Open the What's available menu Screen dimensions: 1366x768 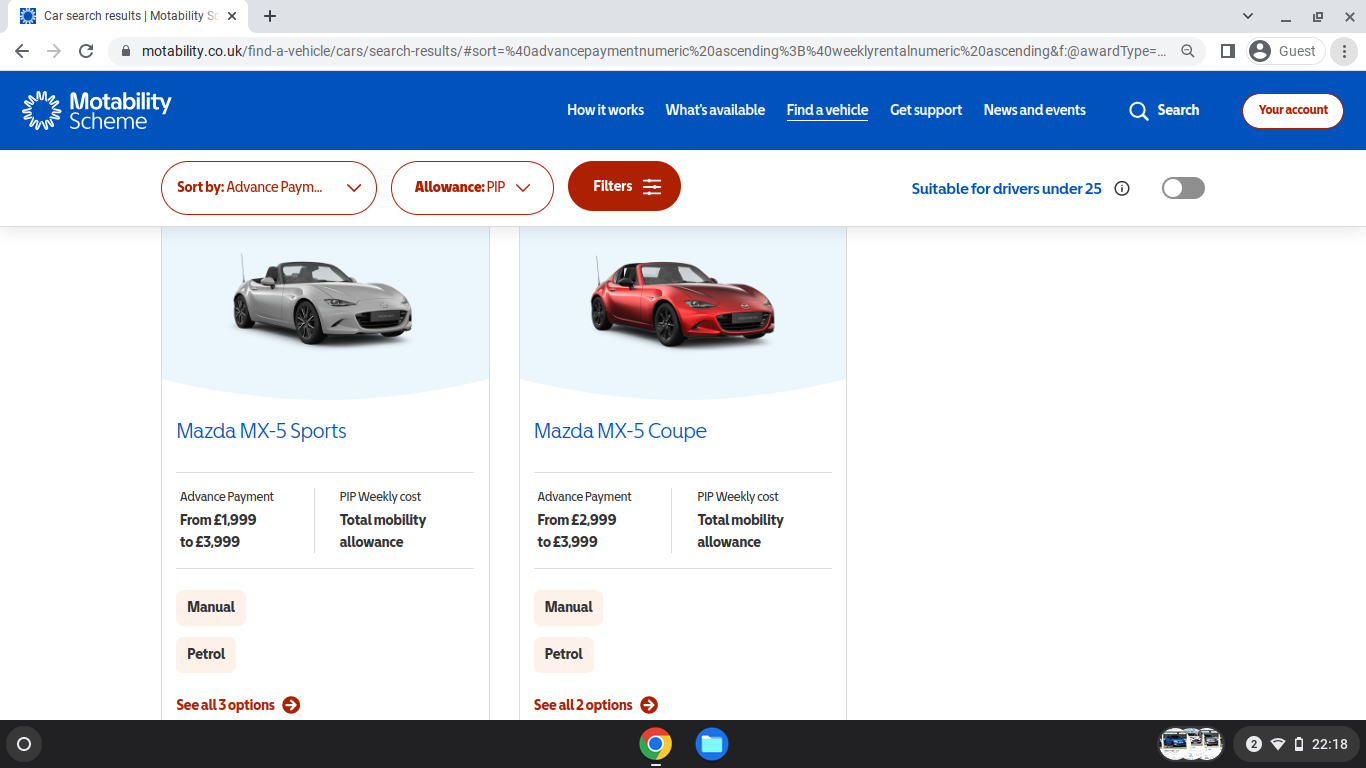715,110
